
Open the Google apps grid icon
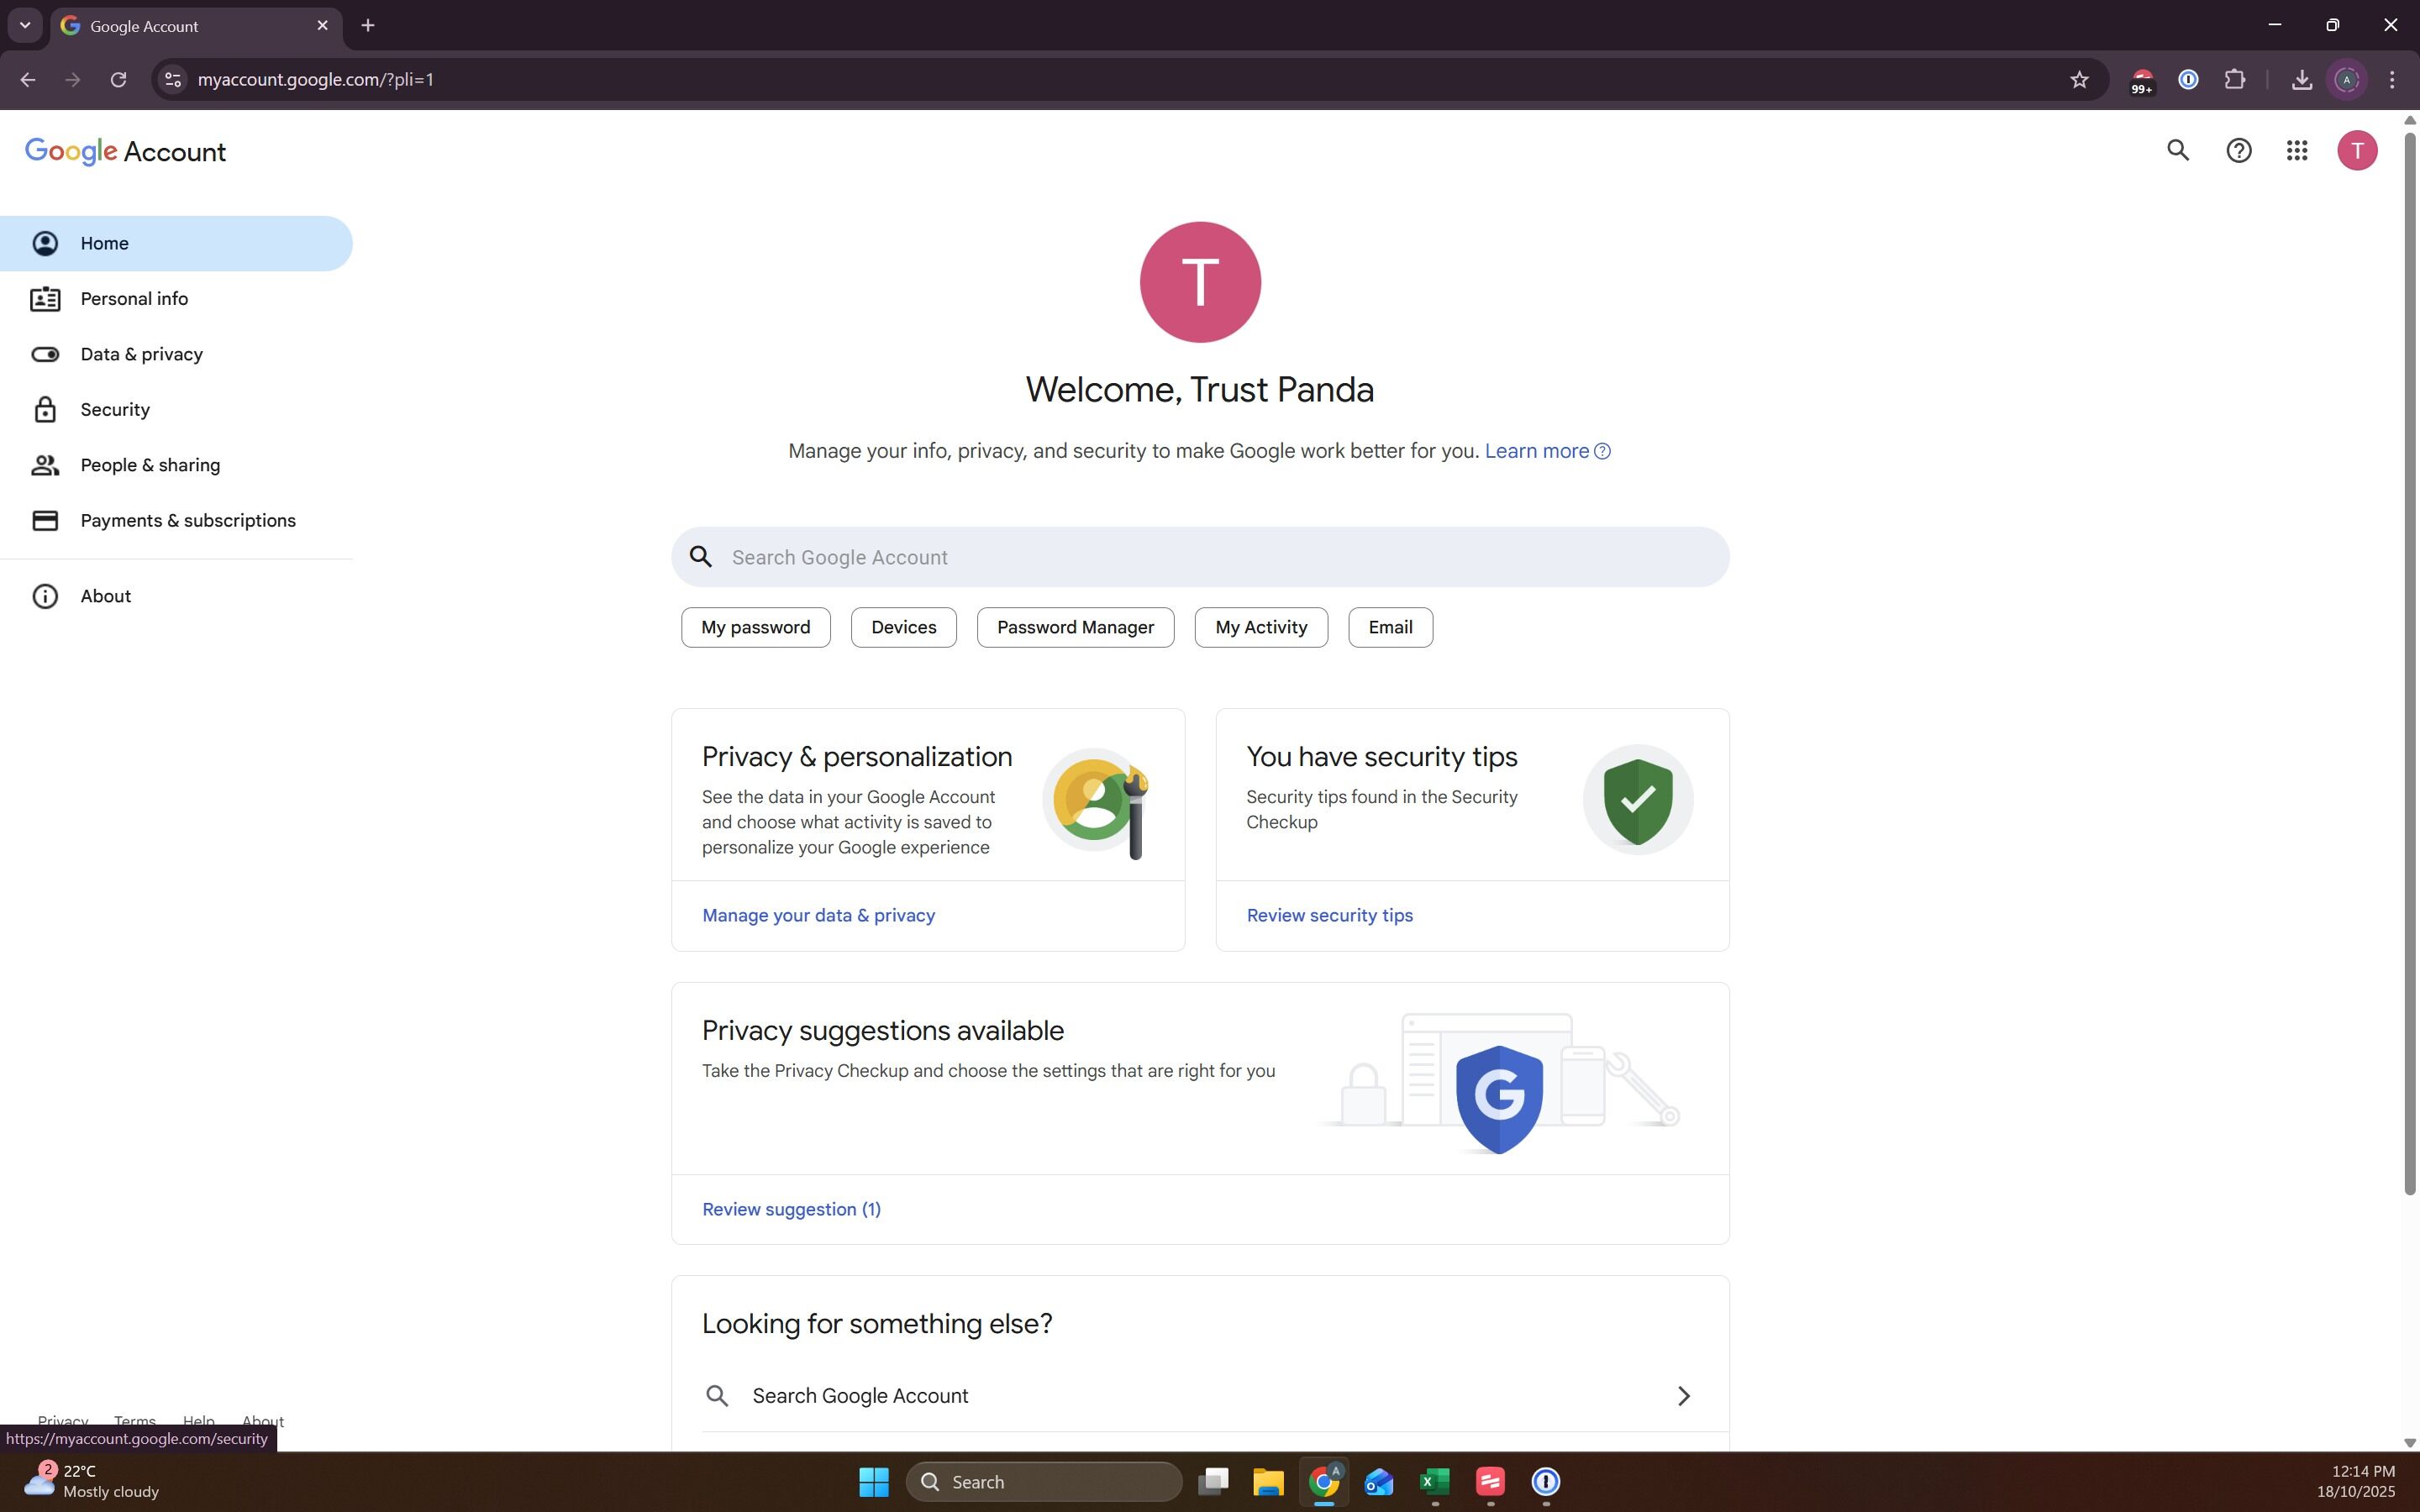click(x=2297, y=151)
